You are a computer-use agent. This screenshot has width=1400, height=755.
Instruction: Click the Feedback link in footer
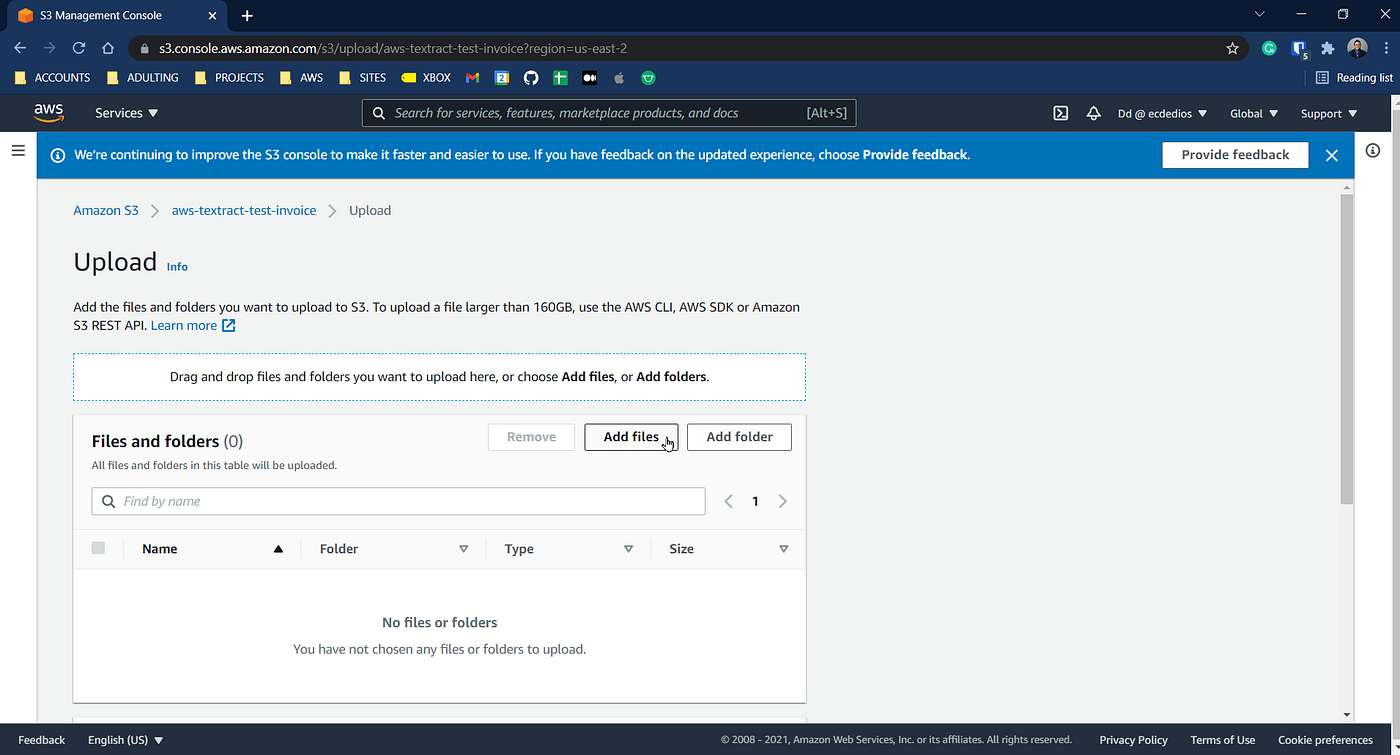(x=42, y=740)
